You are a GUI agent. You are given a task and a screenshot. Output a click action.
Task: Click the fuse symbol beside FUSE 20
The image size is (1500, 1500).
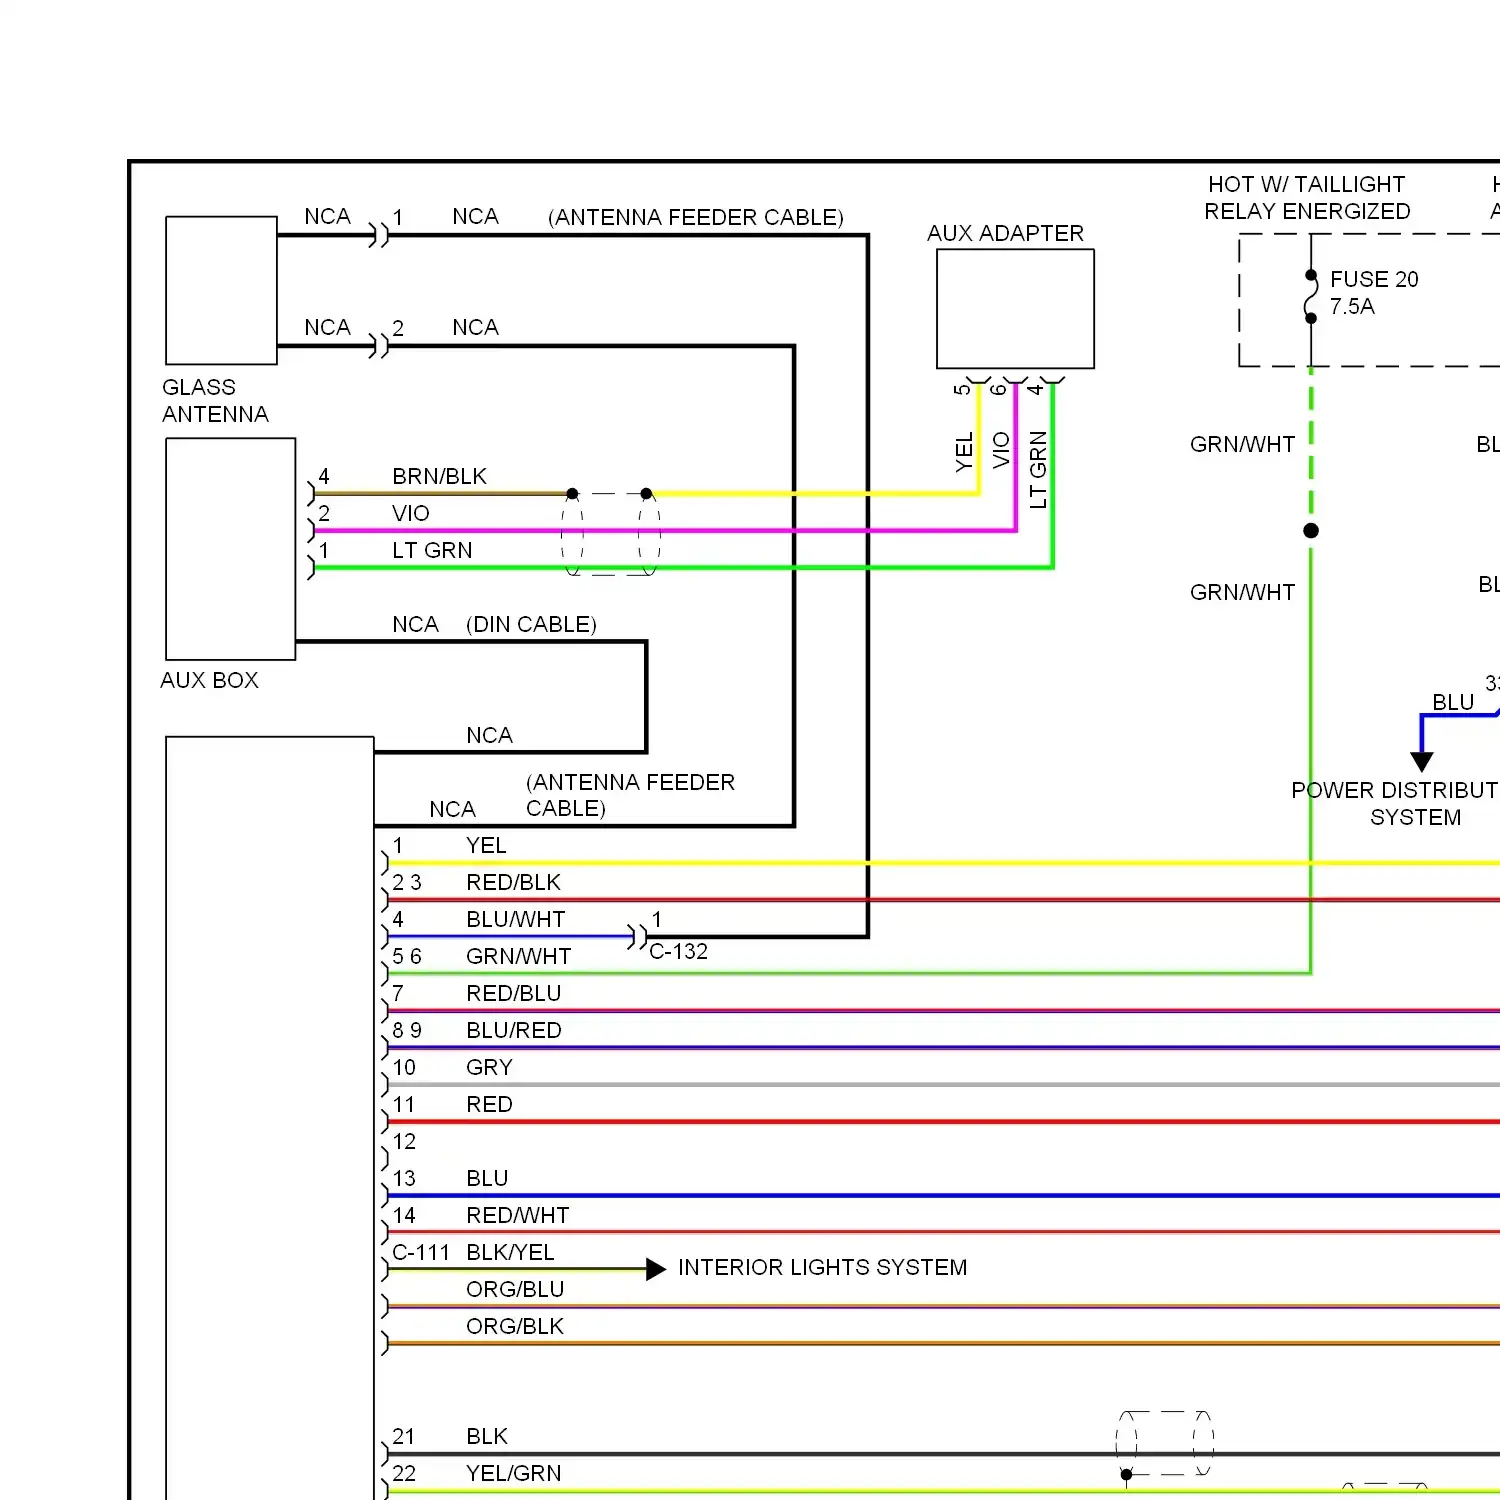coord(1311,297)
